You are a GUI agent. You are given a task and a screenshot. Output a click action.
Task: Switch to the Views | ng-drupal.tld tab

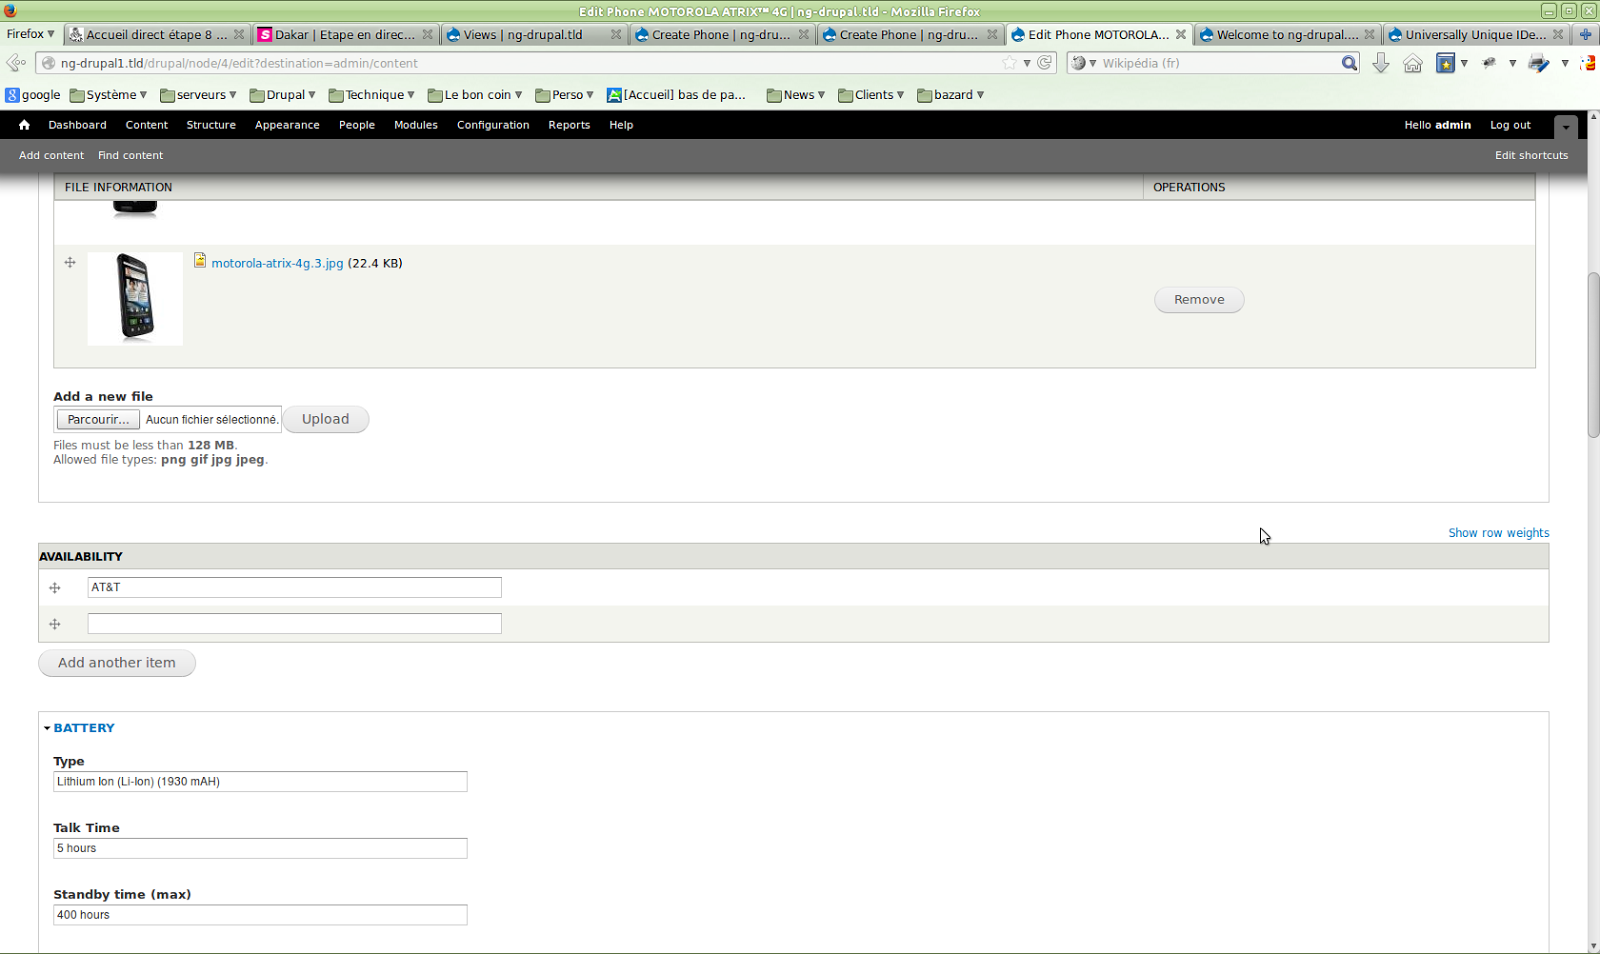click(534, 34)
